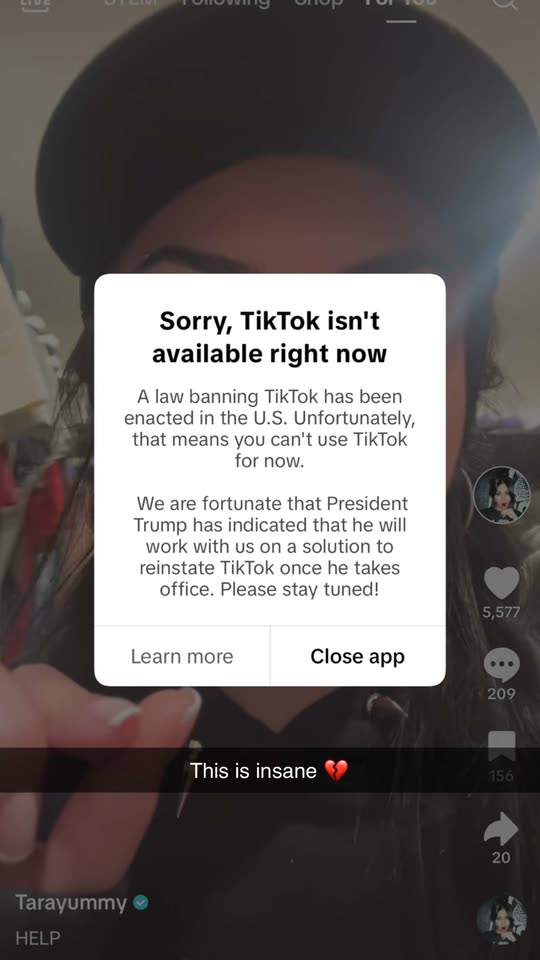The width and height of the screenshot is (540, 960).
Task: Switch to the Shop tab
Action: click(x=318, y=3)
